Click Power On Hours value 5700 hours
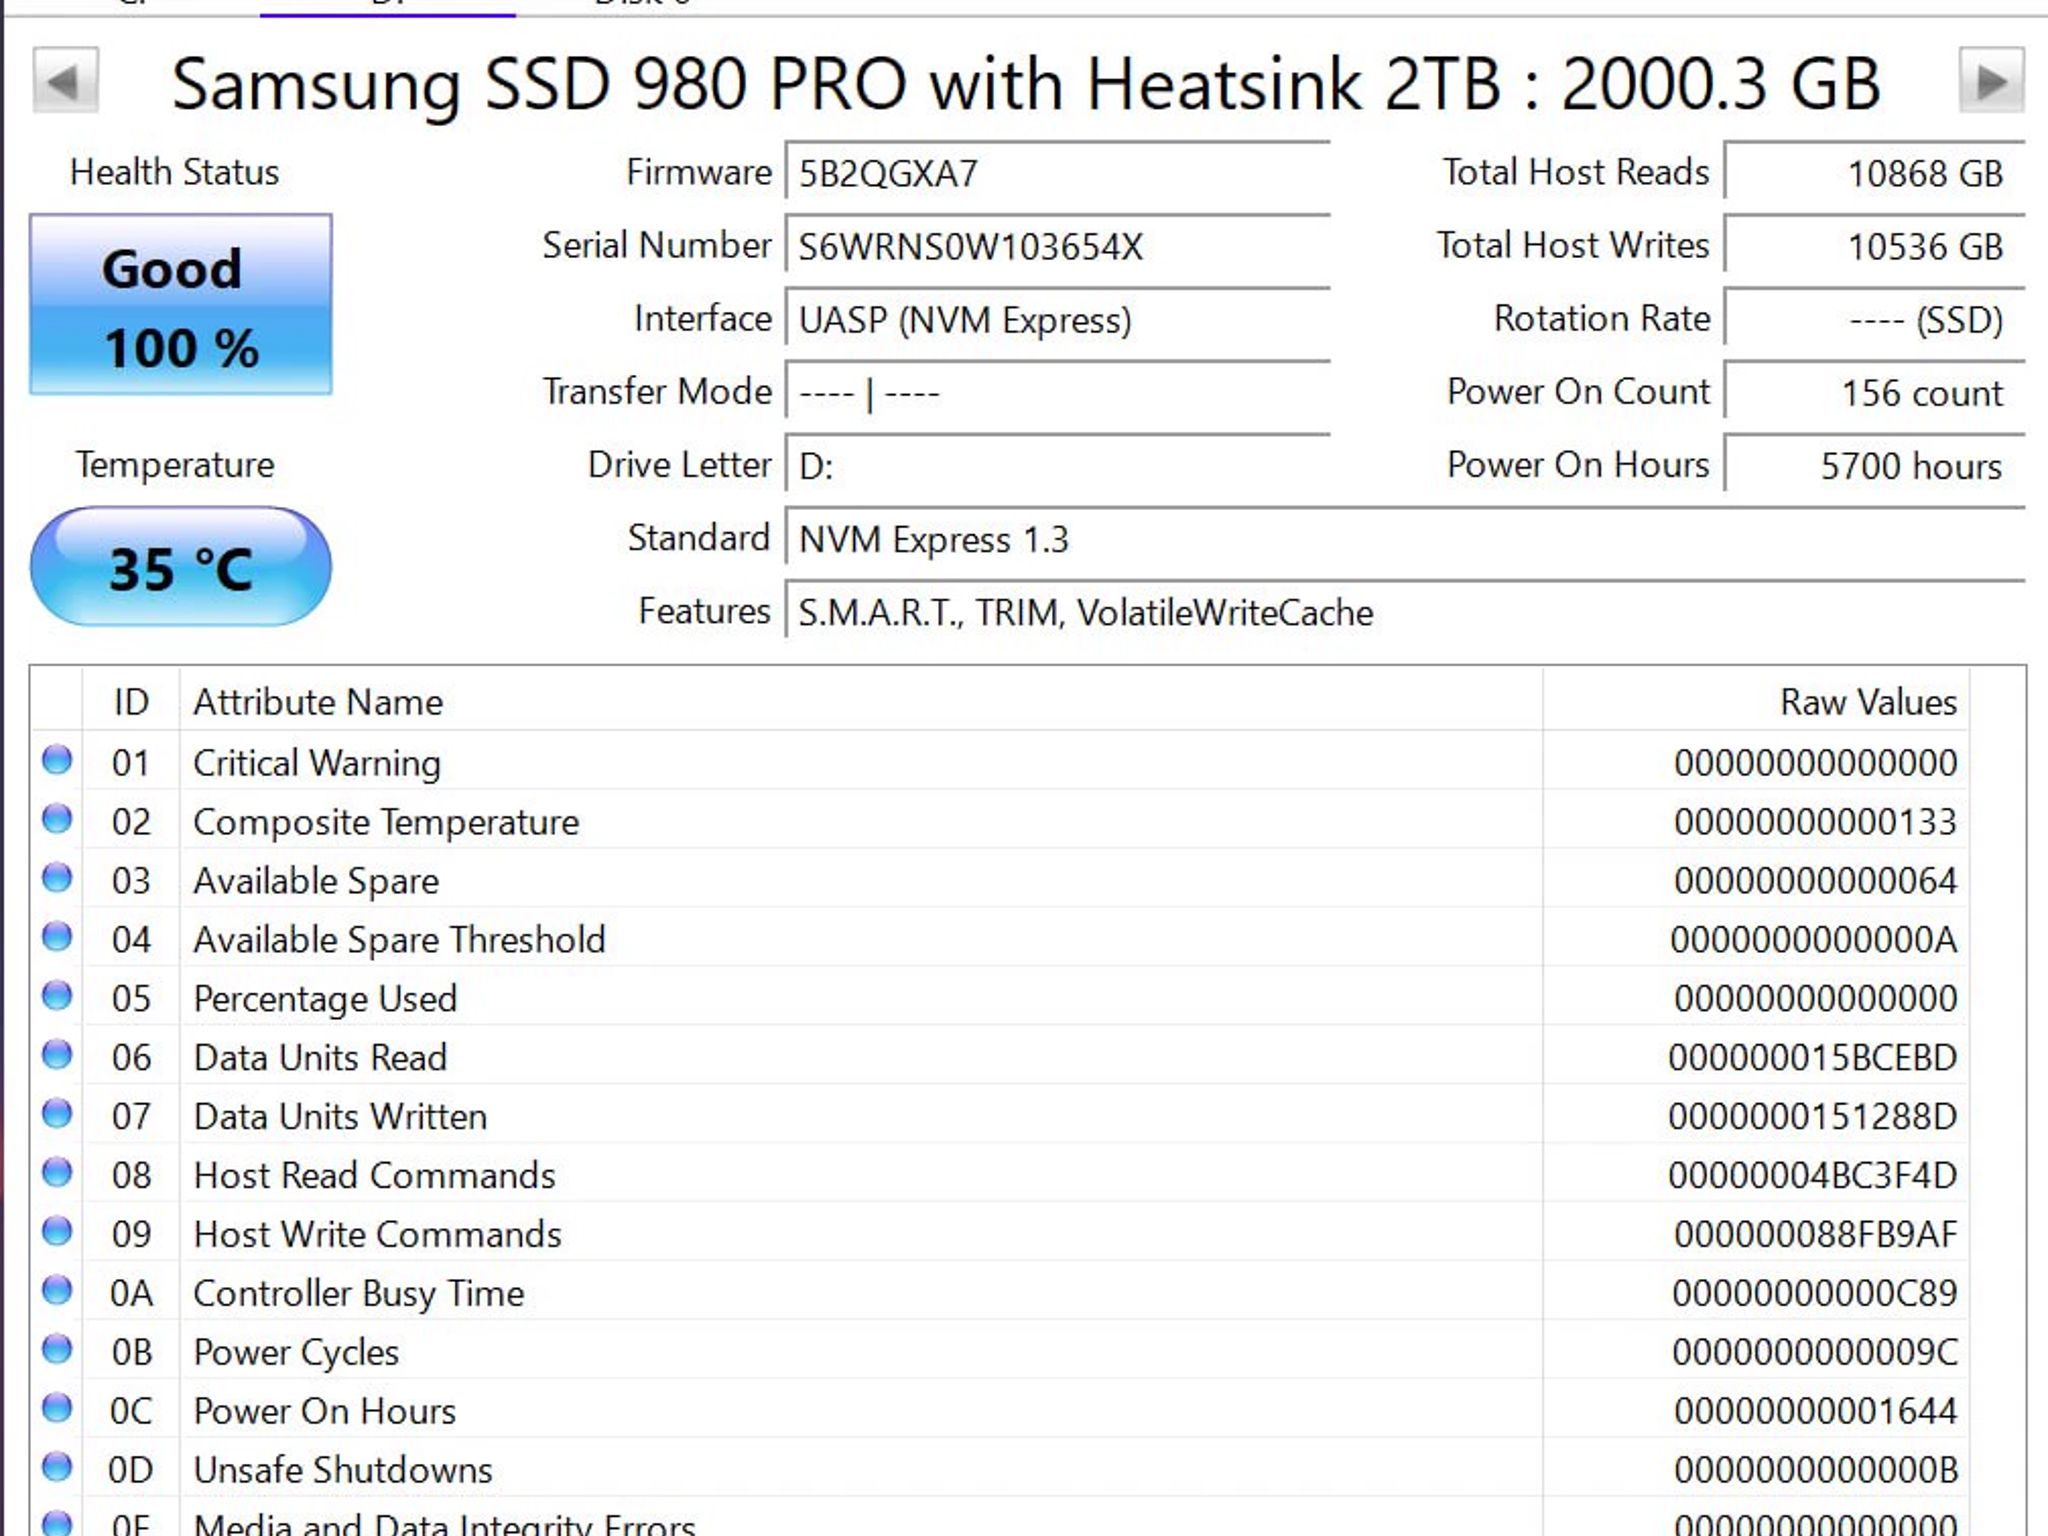Viewport: 2048px width, 1536px height. pyautogui.click(x=1875, y=465)
